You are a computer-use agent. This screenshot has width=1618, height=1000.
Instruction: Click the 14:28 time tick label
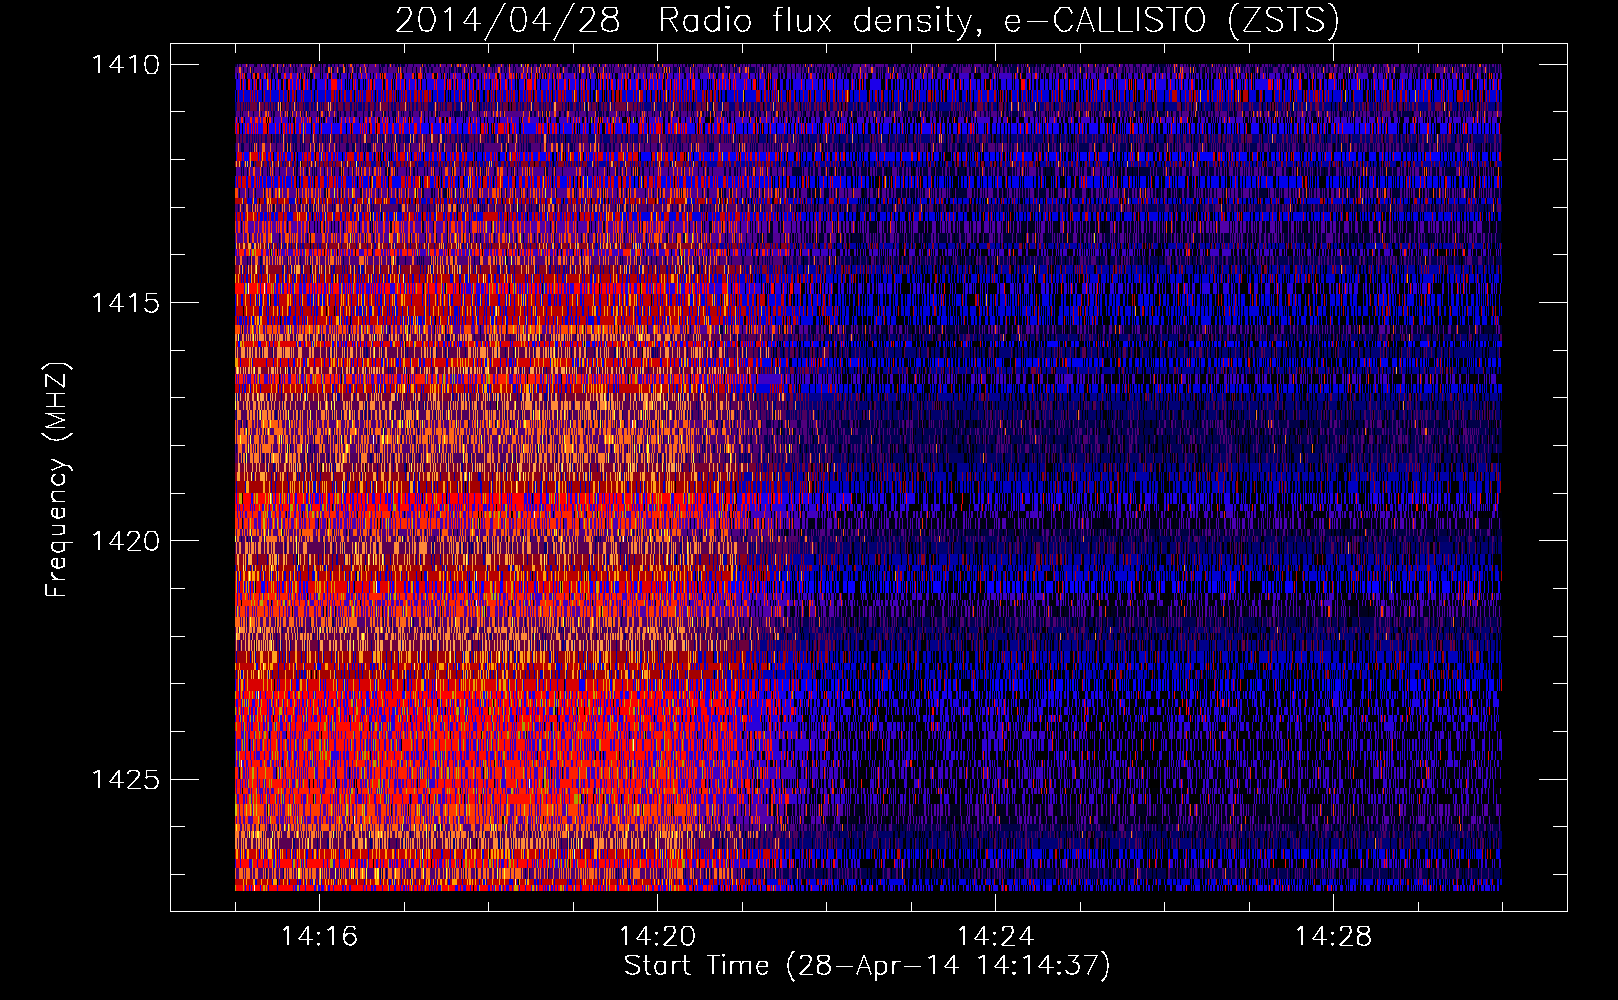click(1333, 936)
